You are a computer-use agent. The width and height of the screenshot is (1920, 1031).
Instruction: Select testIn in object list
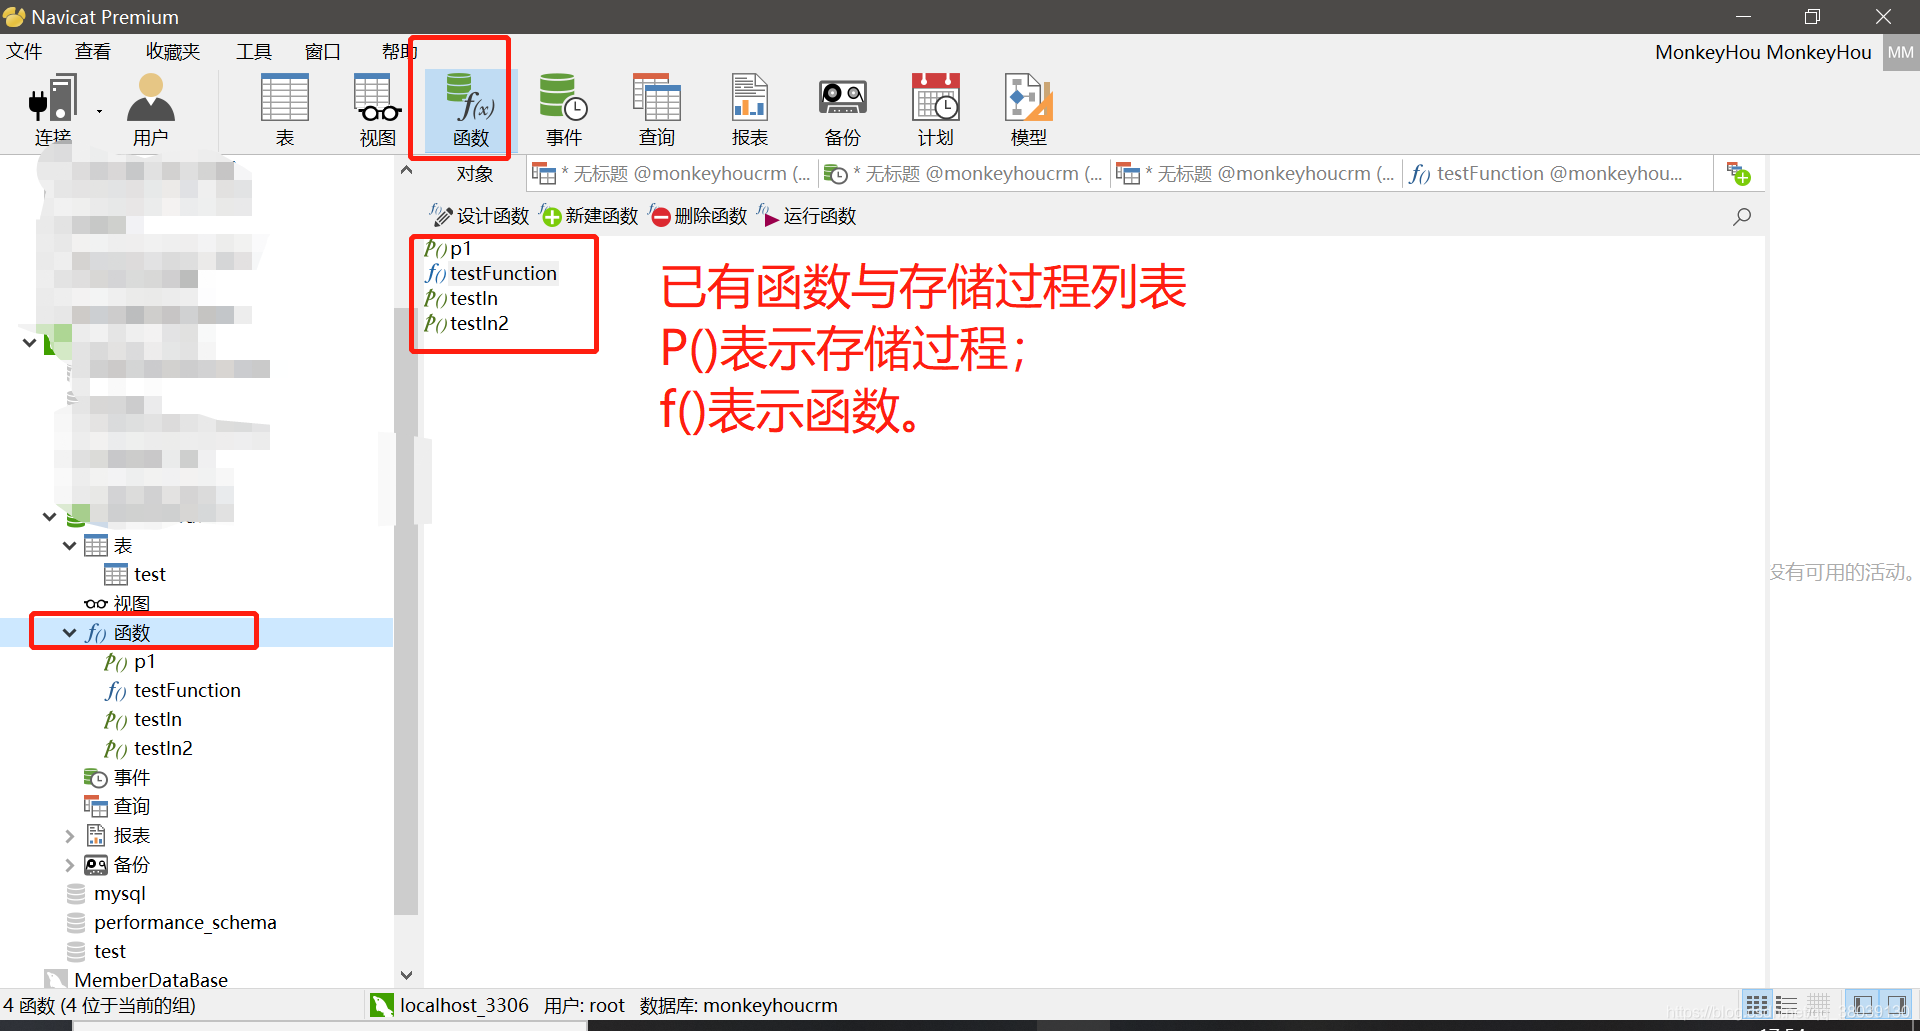point(460,298)
